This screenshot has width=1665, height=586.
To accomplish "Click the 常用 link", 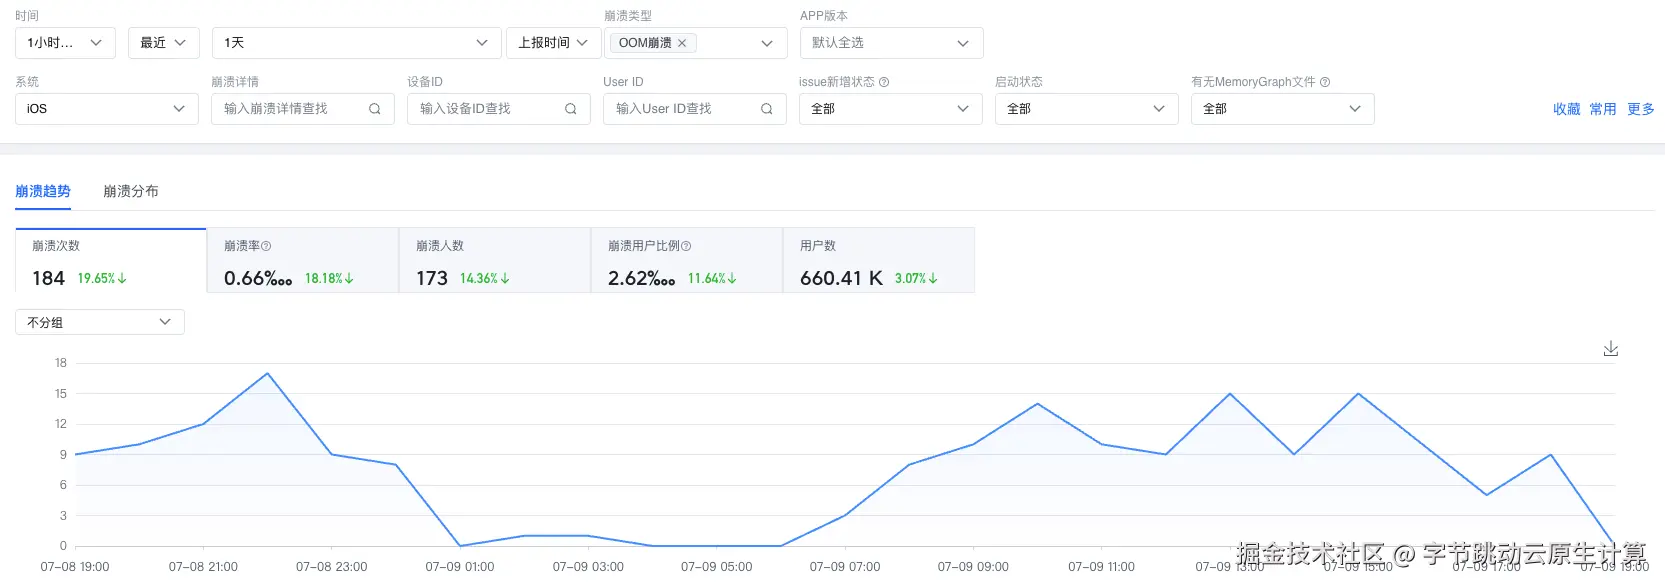I will click(1603, 109).
